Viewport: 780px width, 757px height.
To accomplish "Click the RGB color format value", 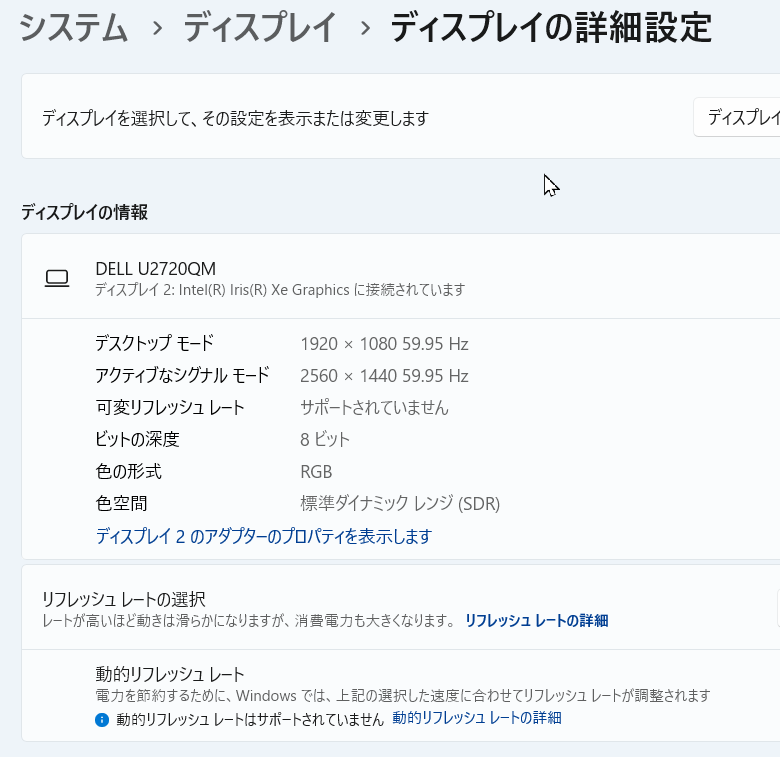I will coord(316,472).
